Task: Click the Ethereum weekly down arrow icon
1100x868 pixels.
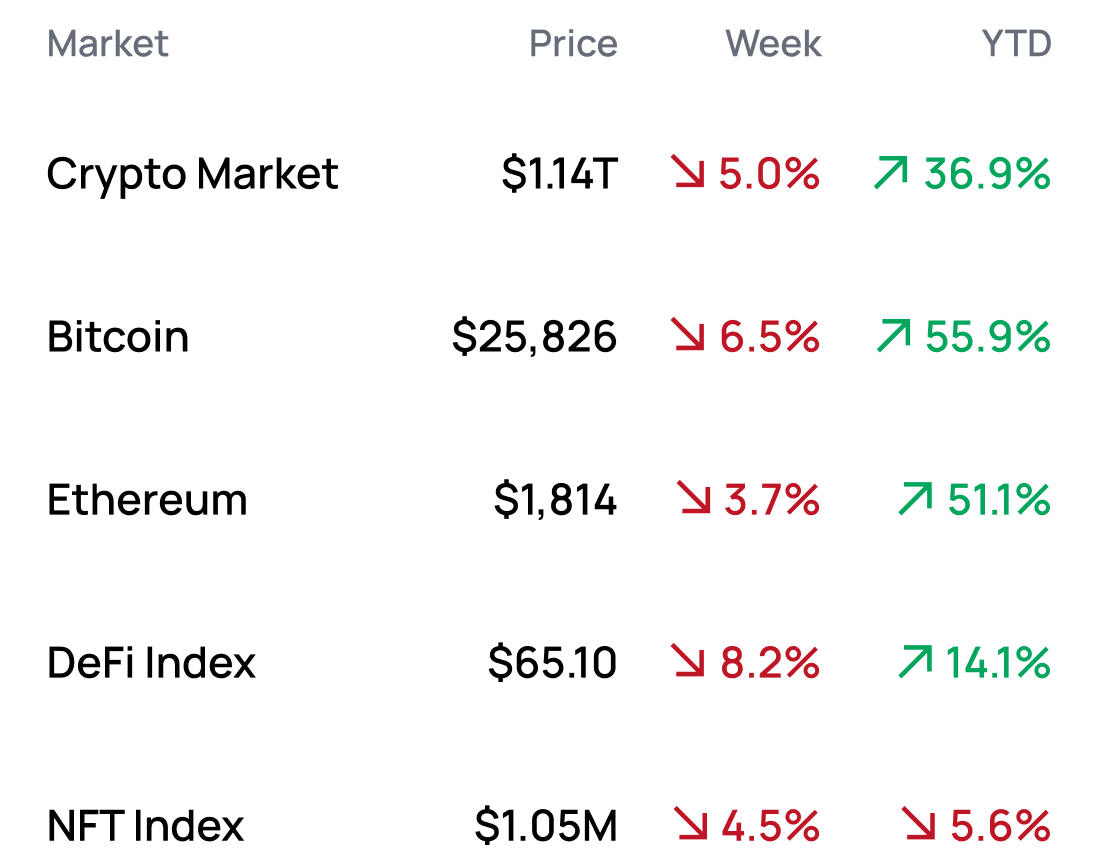Action: coord(693,500)
